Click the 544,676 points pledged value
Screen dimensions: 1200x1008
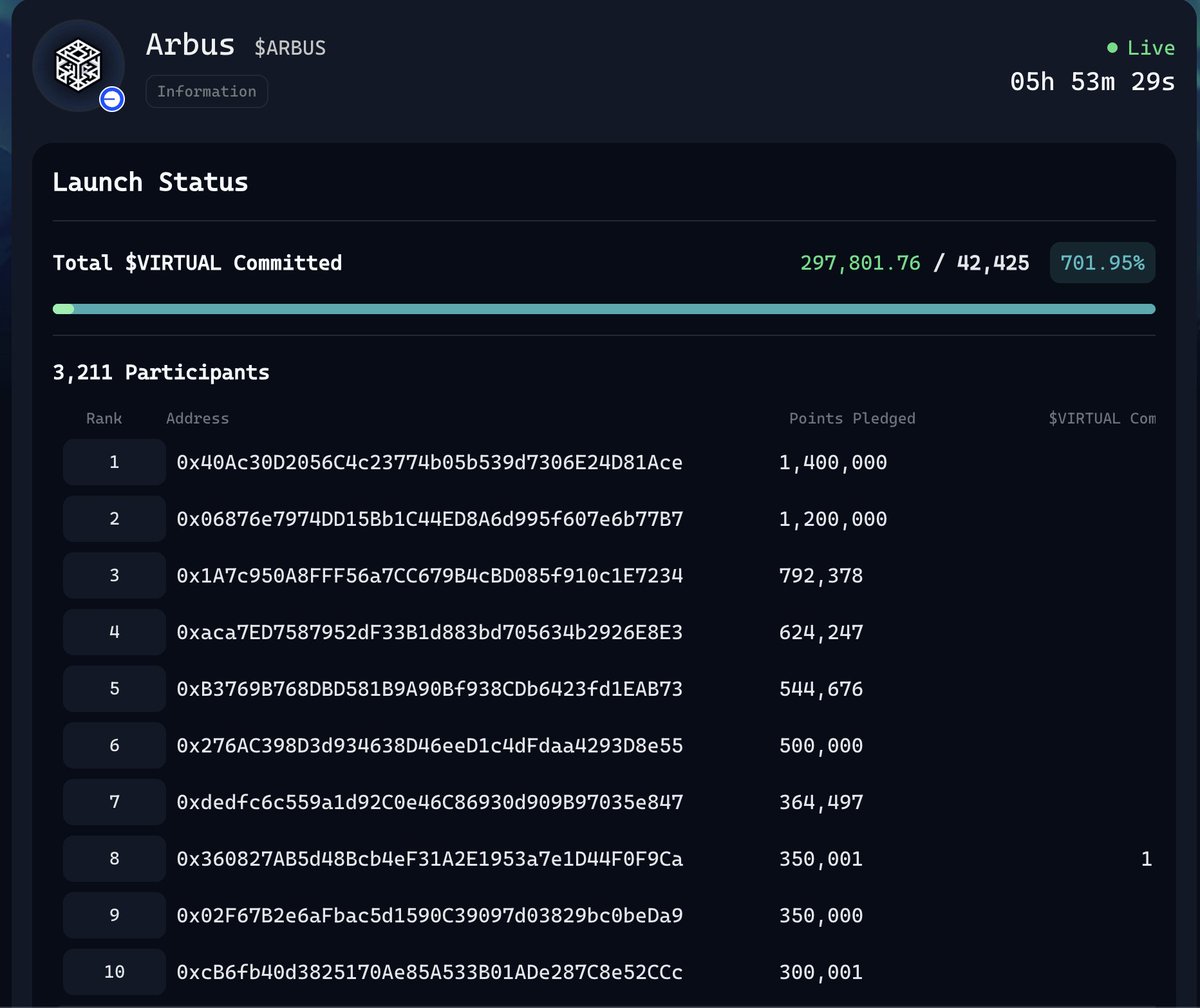tap(821, 690)
